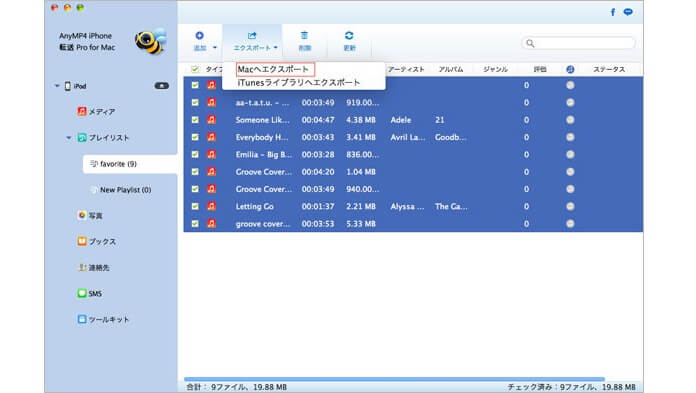Viewport: 696px width, 393px height.
Task: Click the search field
Action: (x=578, y=43)
